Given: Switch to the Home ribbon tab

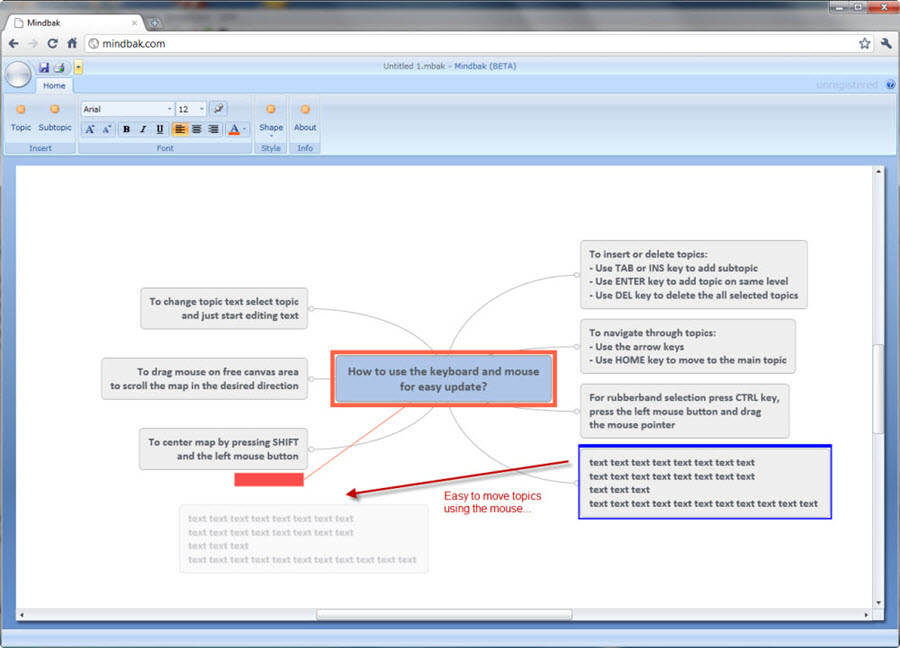Looking at the screenshot, I should (x=54, y=86).
